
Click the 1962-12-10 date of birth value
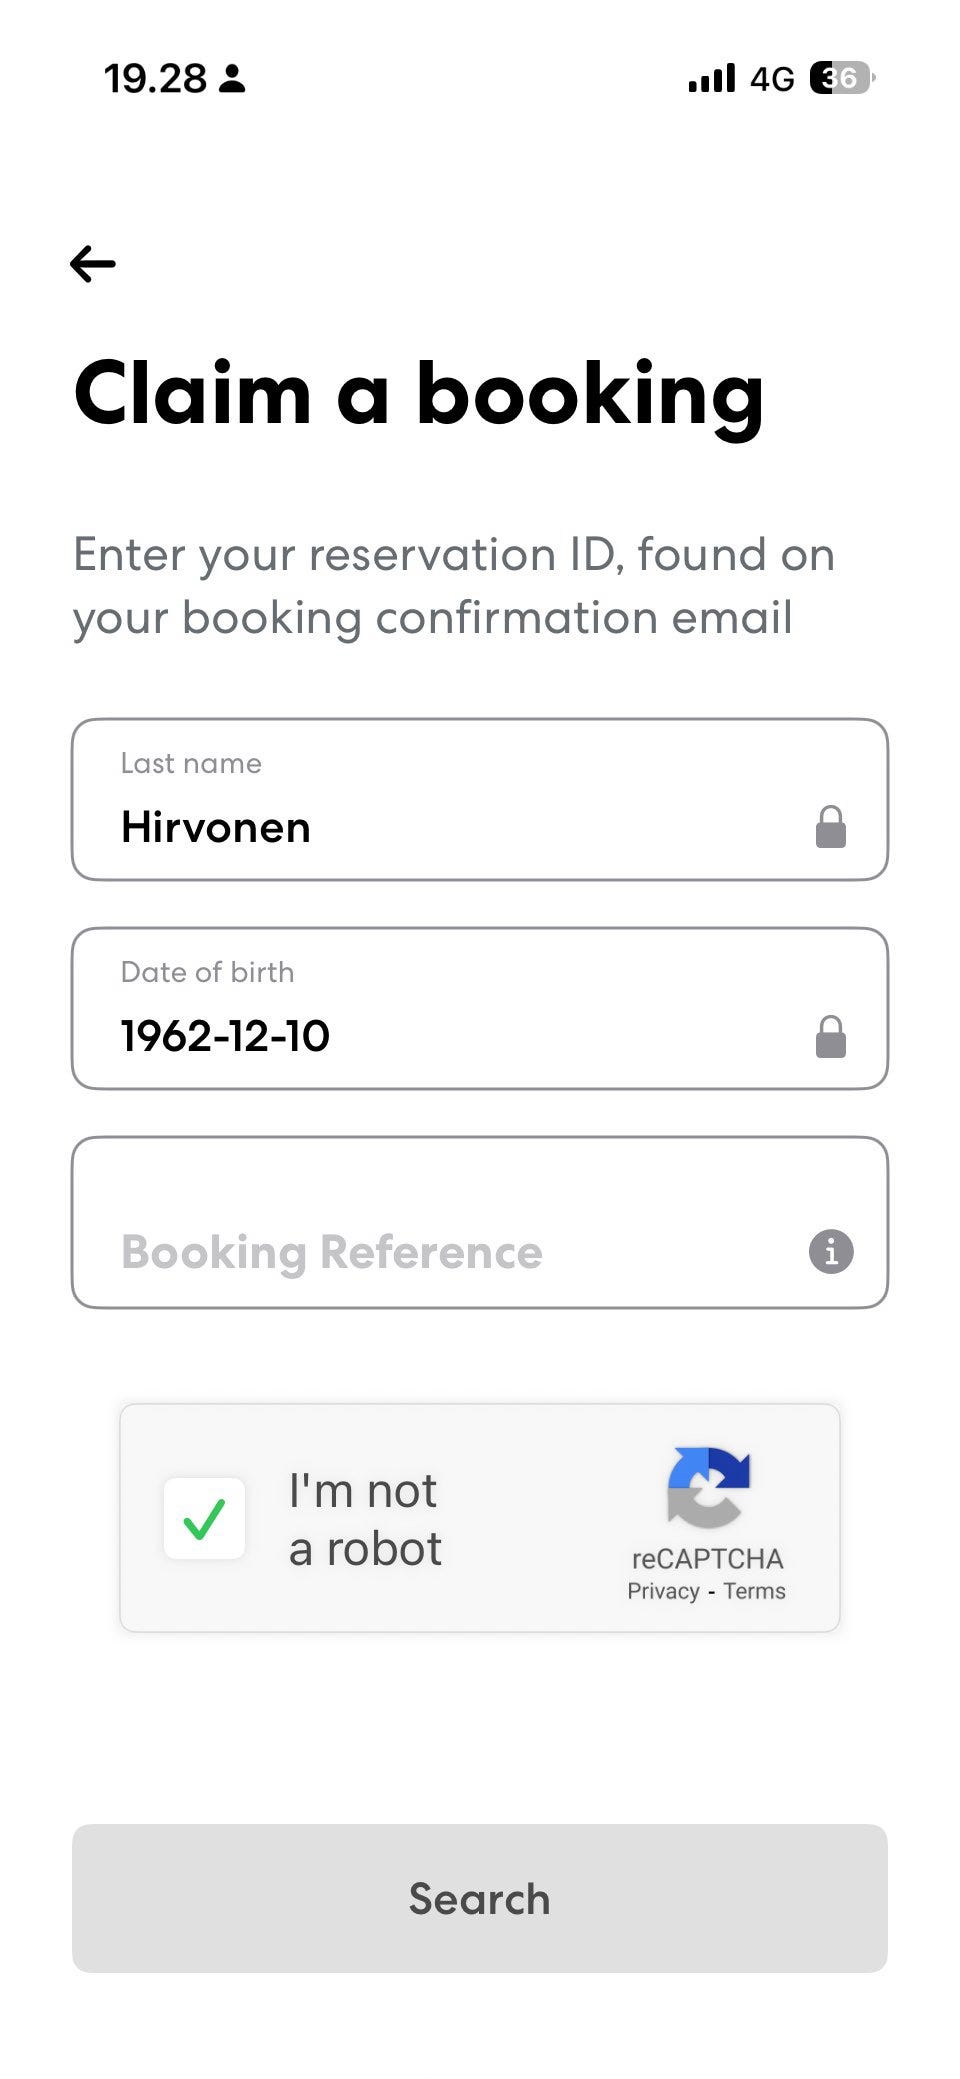[225, 1036]
